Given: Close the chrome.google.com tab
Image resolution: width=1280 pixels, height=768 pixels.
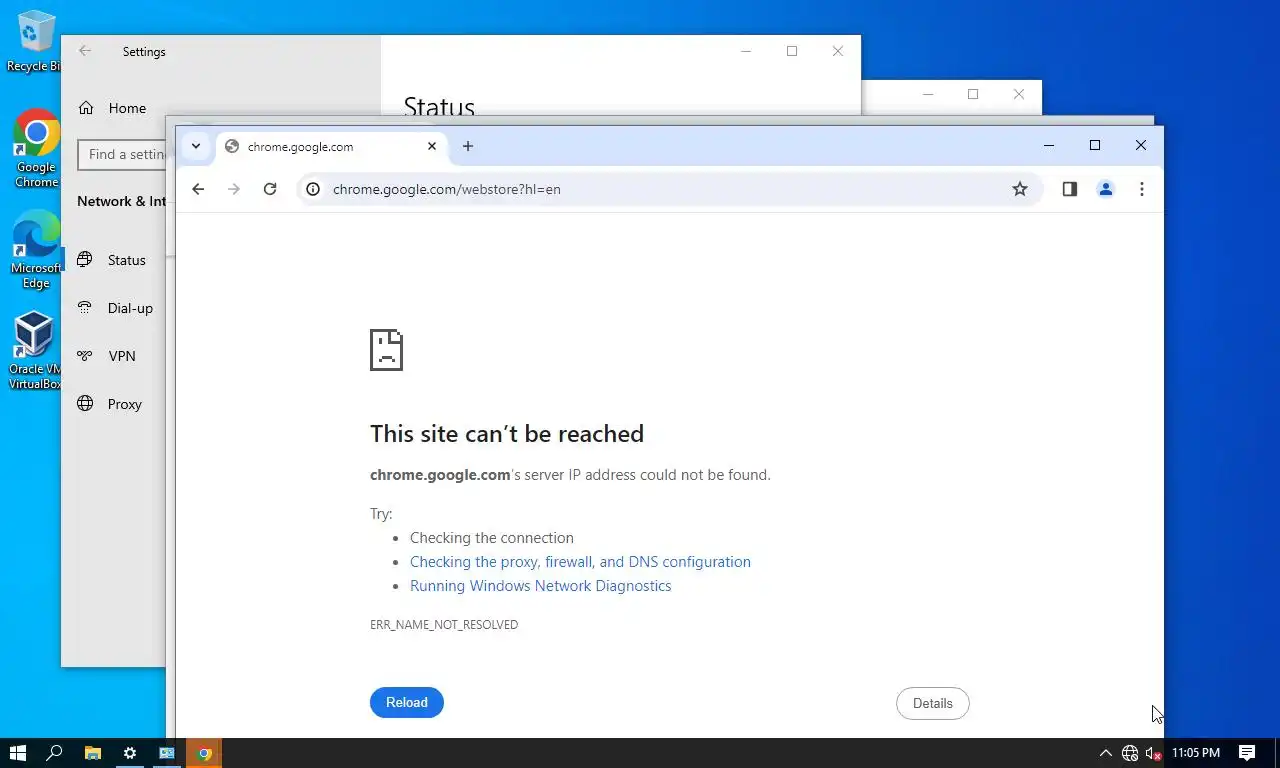Looking at the screenshot, I should pos(432,146).
